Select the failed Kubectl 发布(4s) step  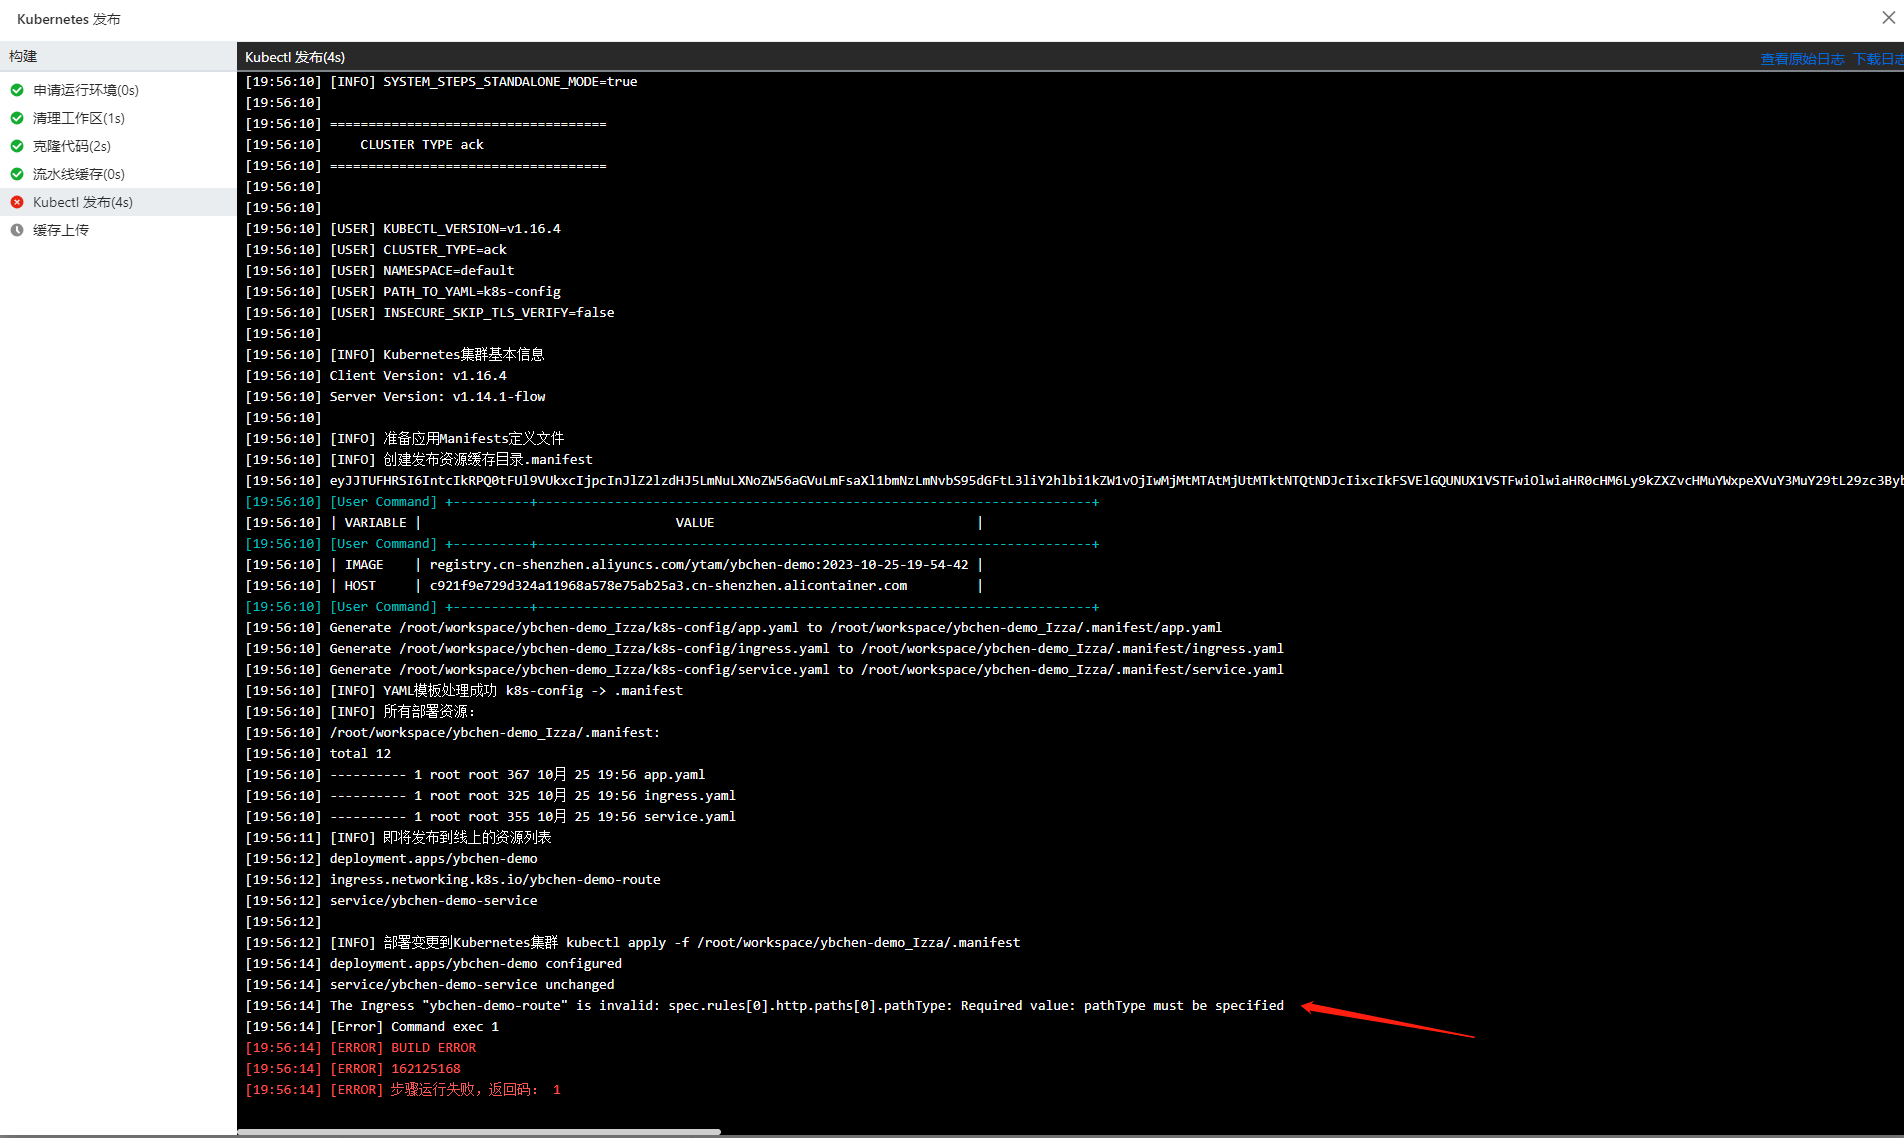(x=118, y=202)
